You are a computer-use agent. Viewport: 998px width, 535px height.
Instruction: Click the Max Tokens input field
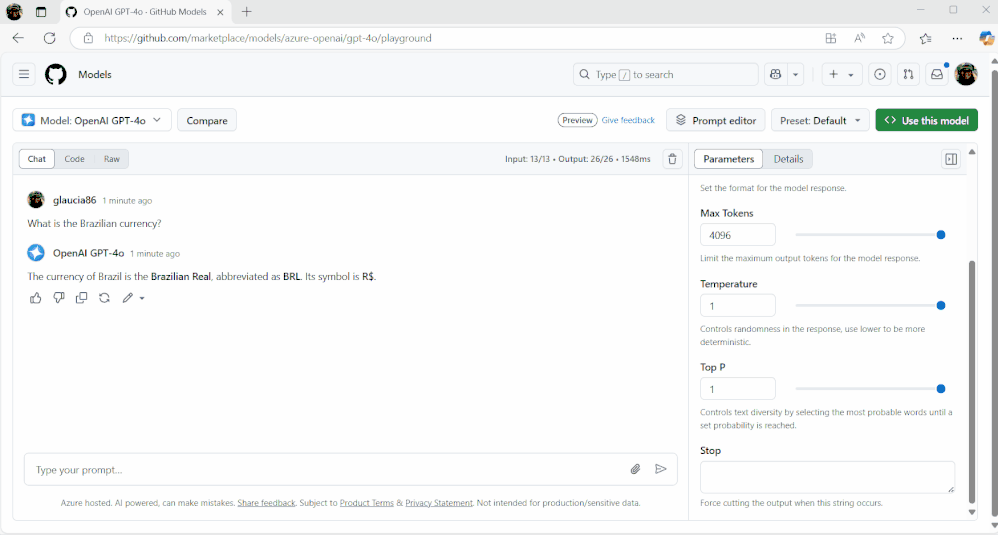[x=738, y=235]
